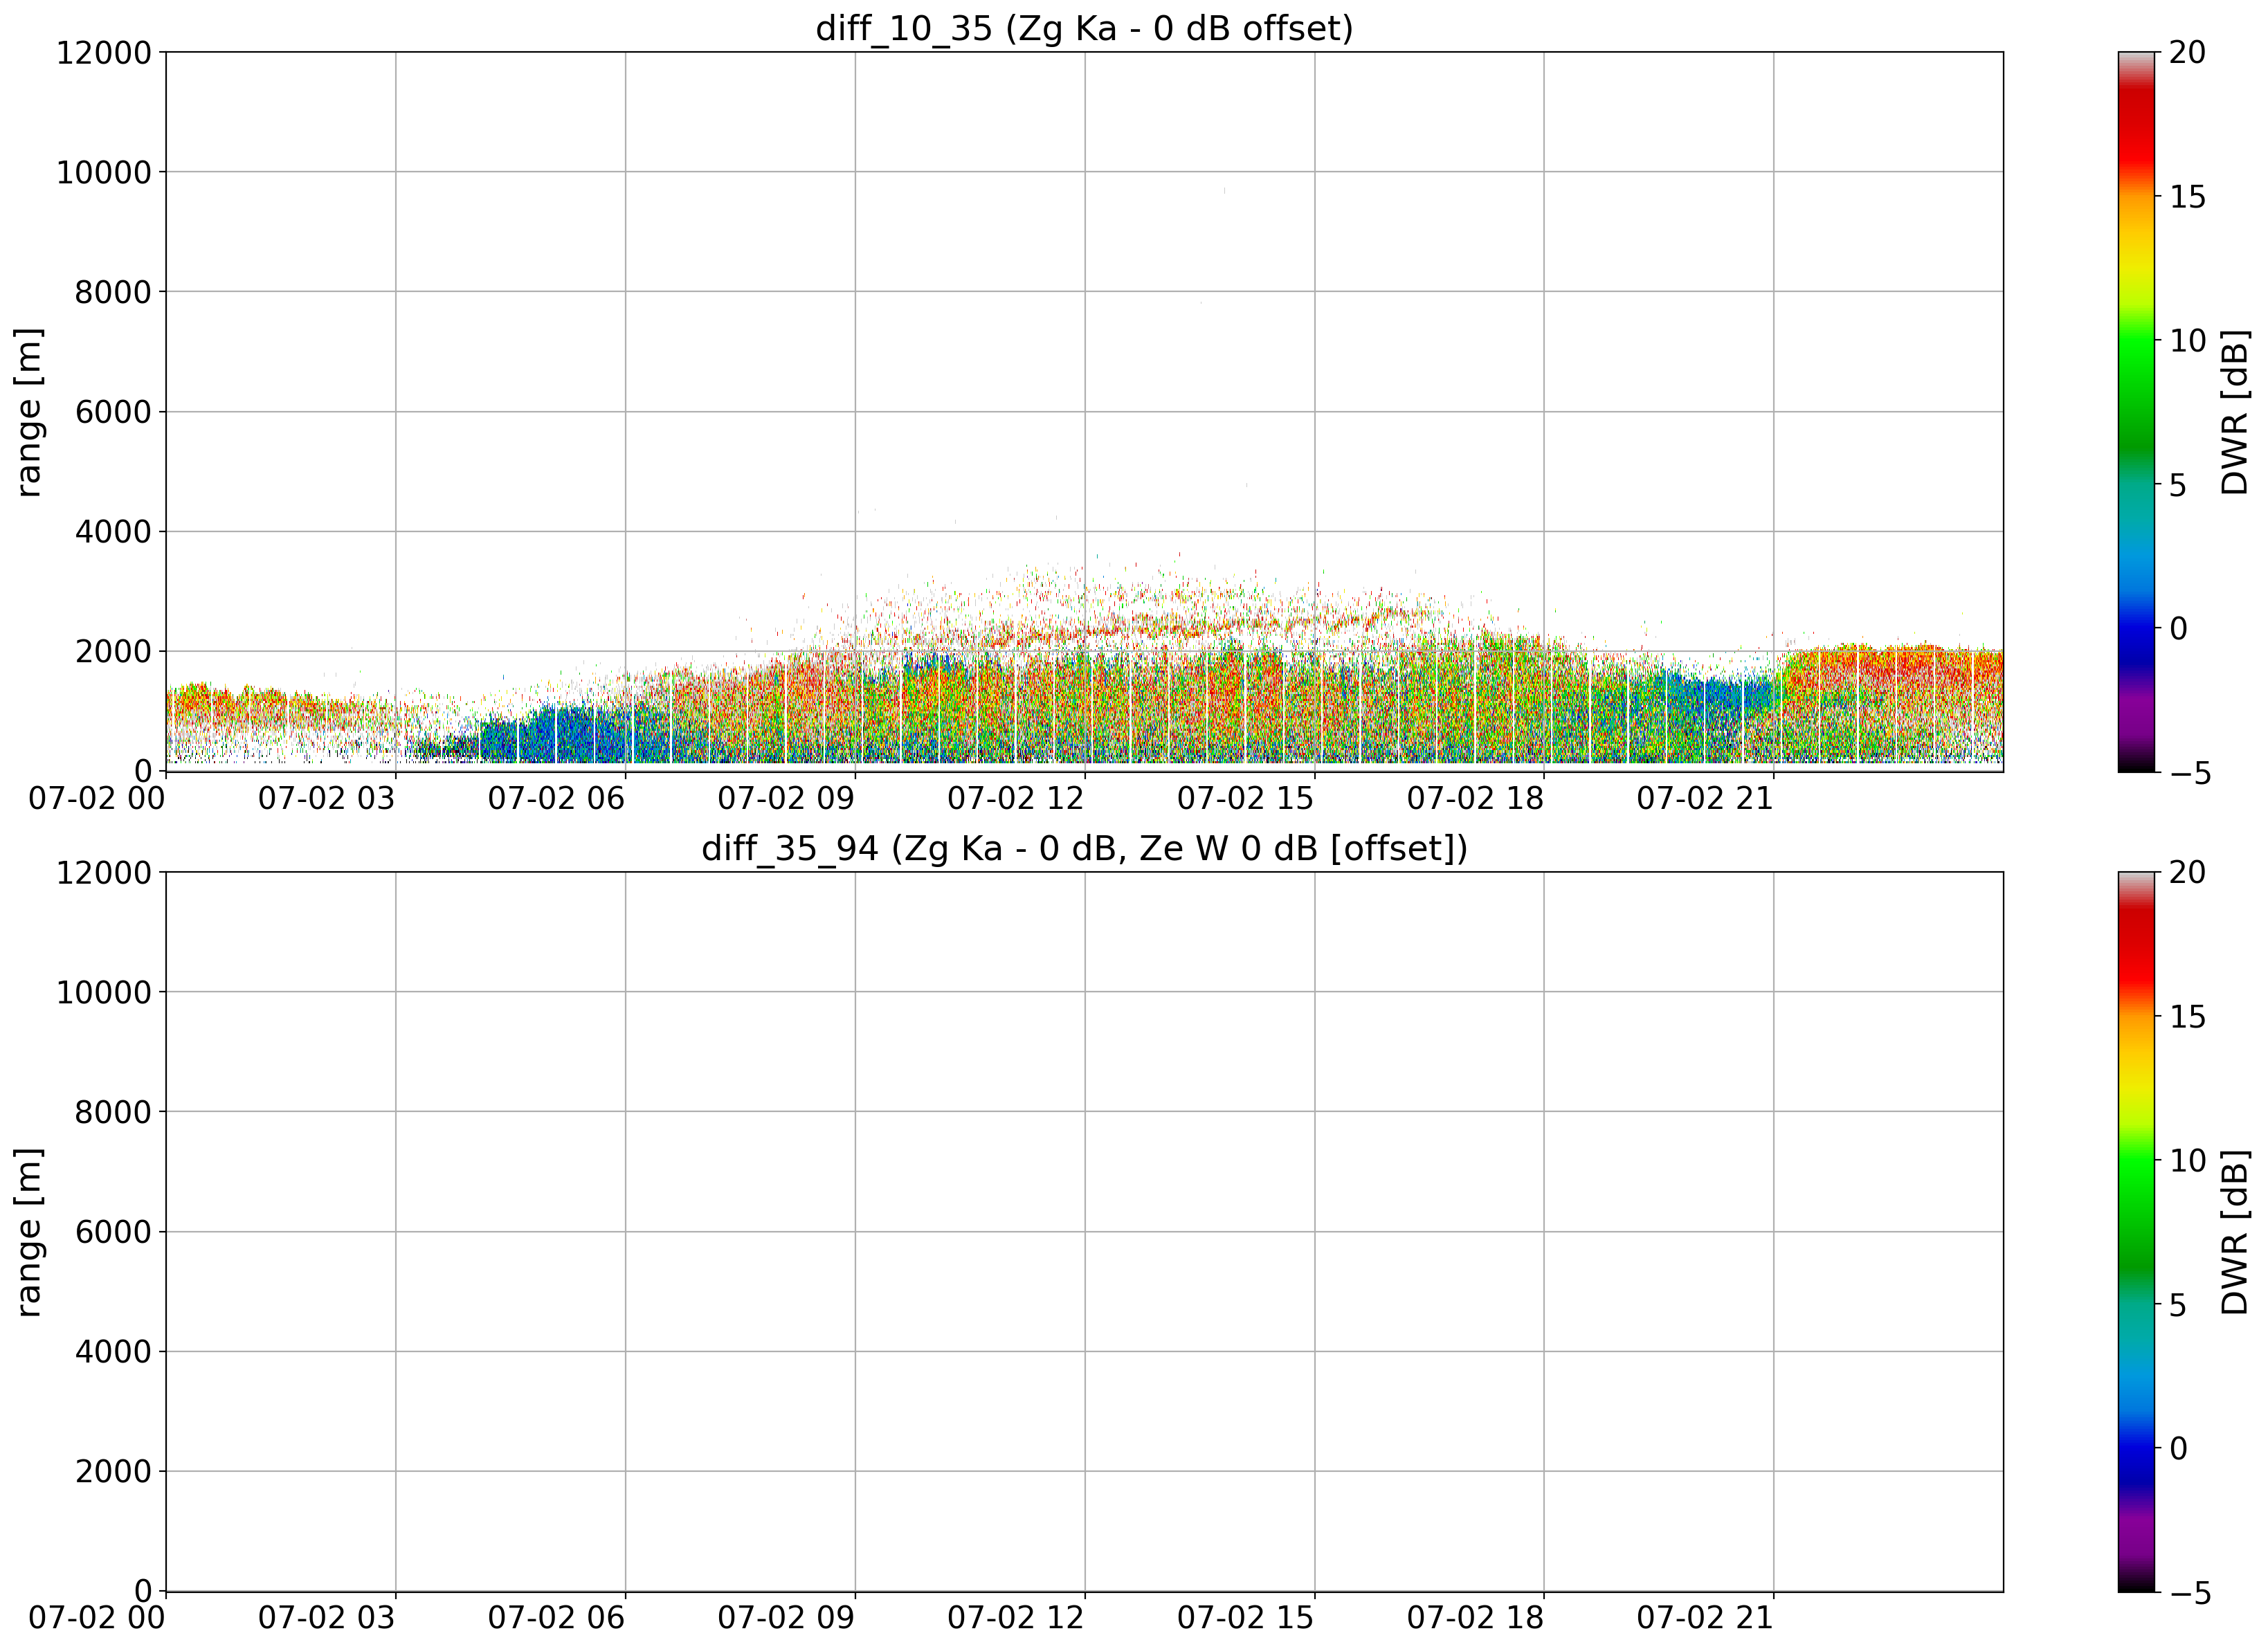
Task: Click the bottom colorbar gradient
Action: (2136, 1232)
